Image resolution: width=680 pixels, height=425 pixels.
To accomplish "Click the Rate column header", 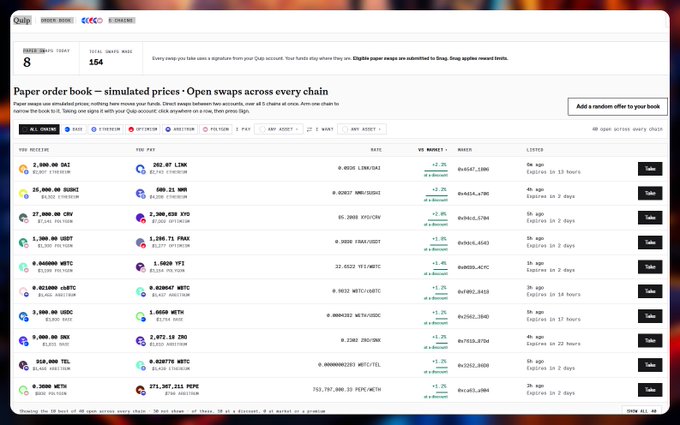I will pos(376,150).
